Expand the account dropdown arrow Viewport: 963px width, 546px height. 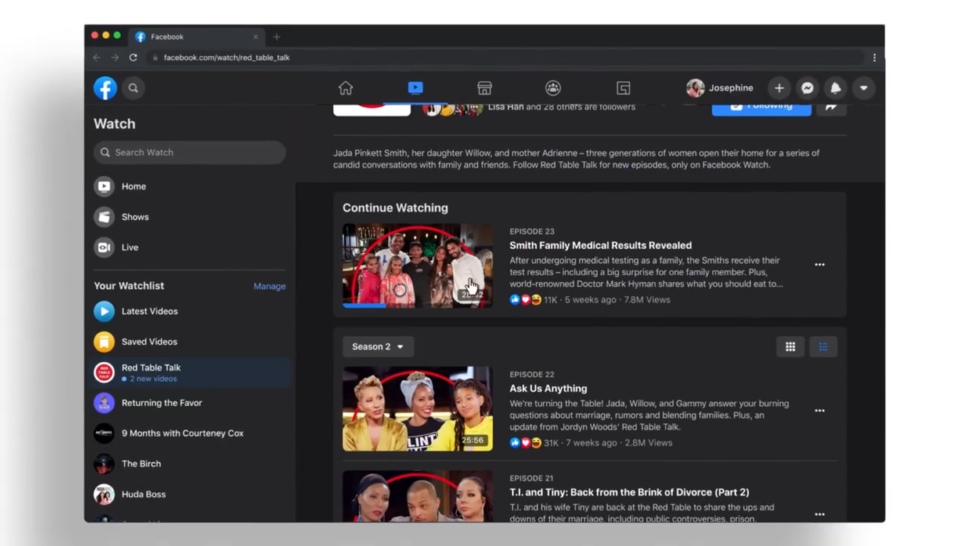[x=864, y=88]
